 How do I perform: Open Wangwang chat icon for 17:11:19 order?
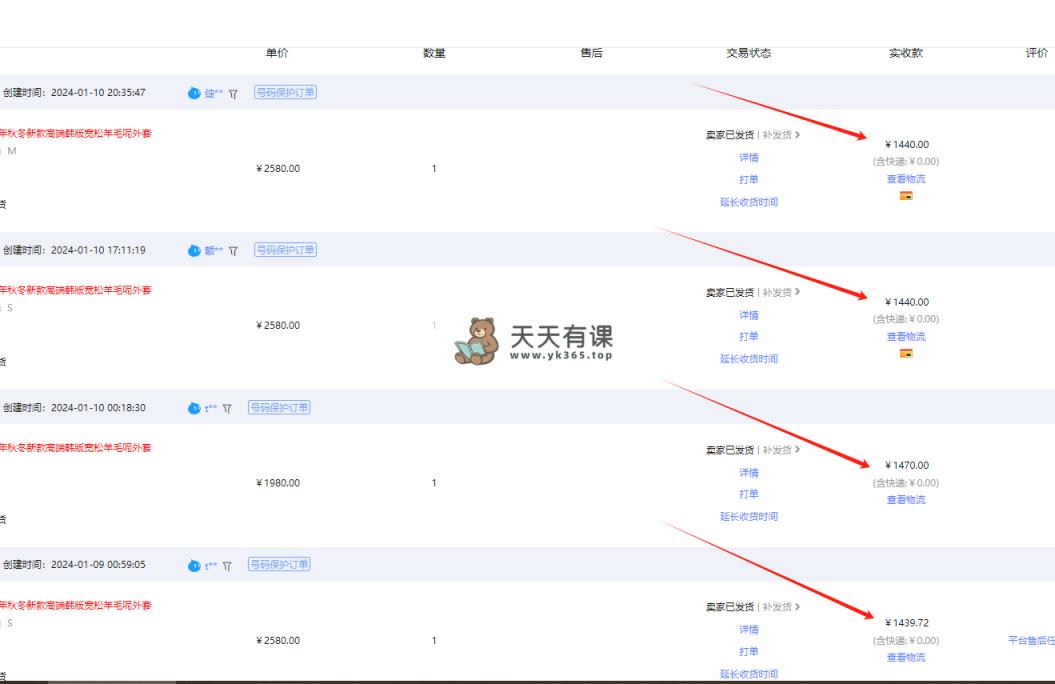194,250
